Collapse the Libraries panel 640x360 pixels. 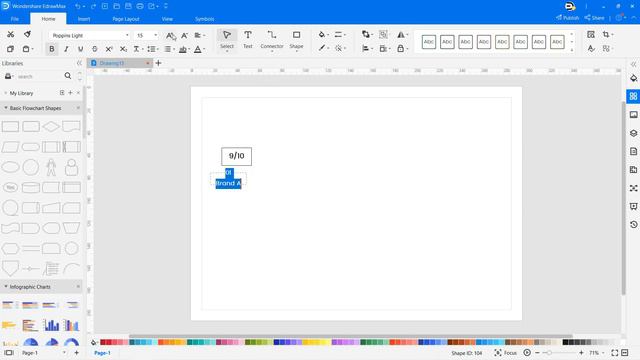pyautogui.click(x=79, y=63)
